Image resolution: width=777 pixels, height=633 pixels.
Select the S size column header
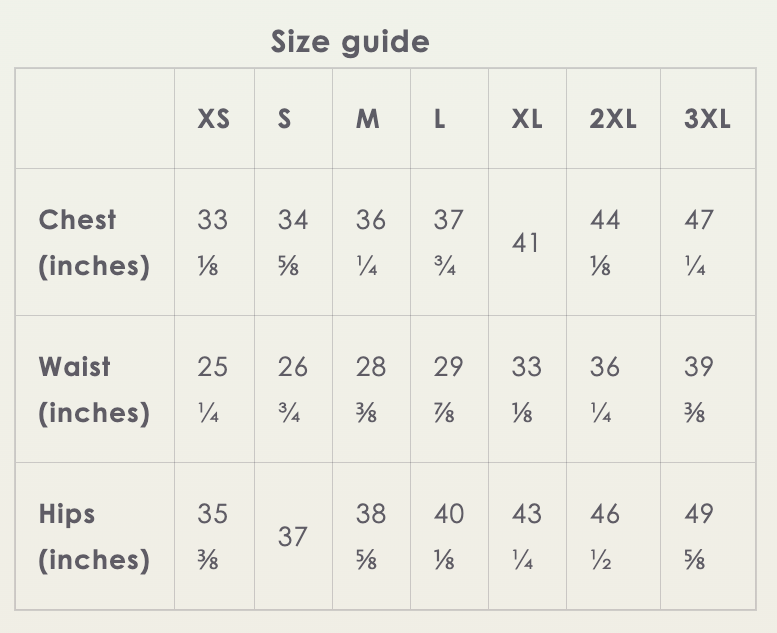point(285,119)
